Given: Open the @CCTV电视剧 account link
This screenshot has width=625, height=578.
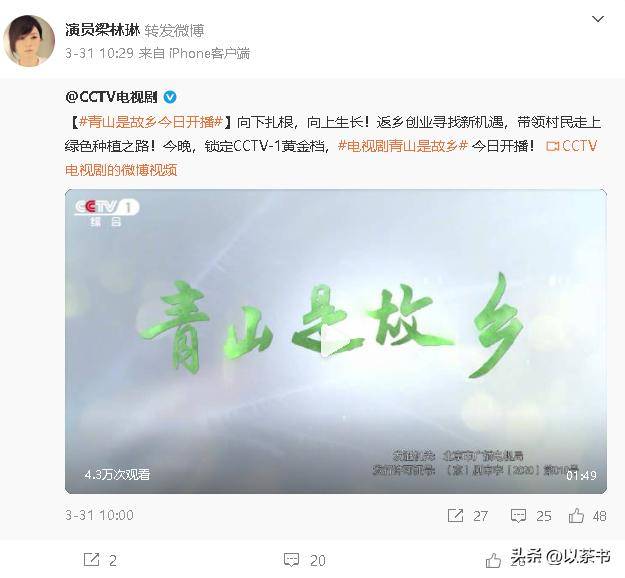Looking at the screenshot, I should pyautogui.click(x=112, y=97).
